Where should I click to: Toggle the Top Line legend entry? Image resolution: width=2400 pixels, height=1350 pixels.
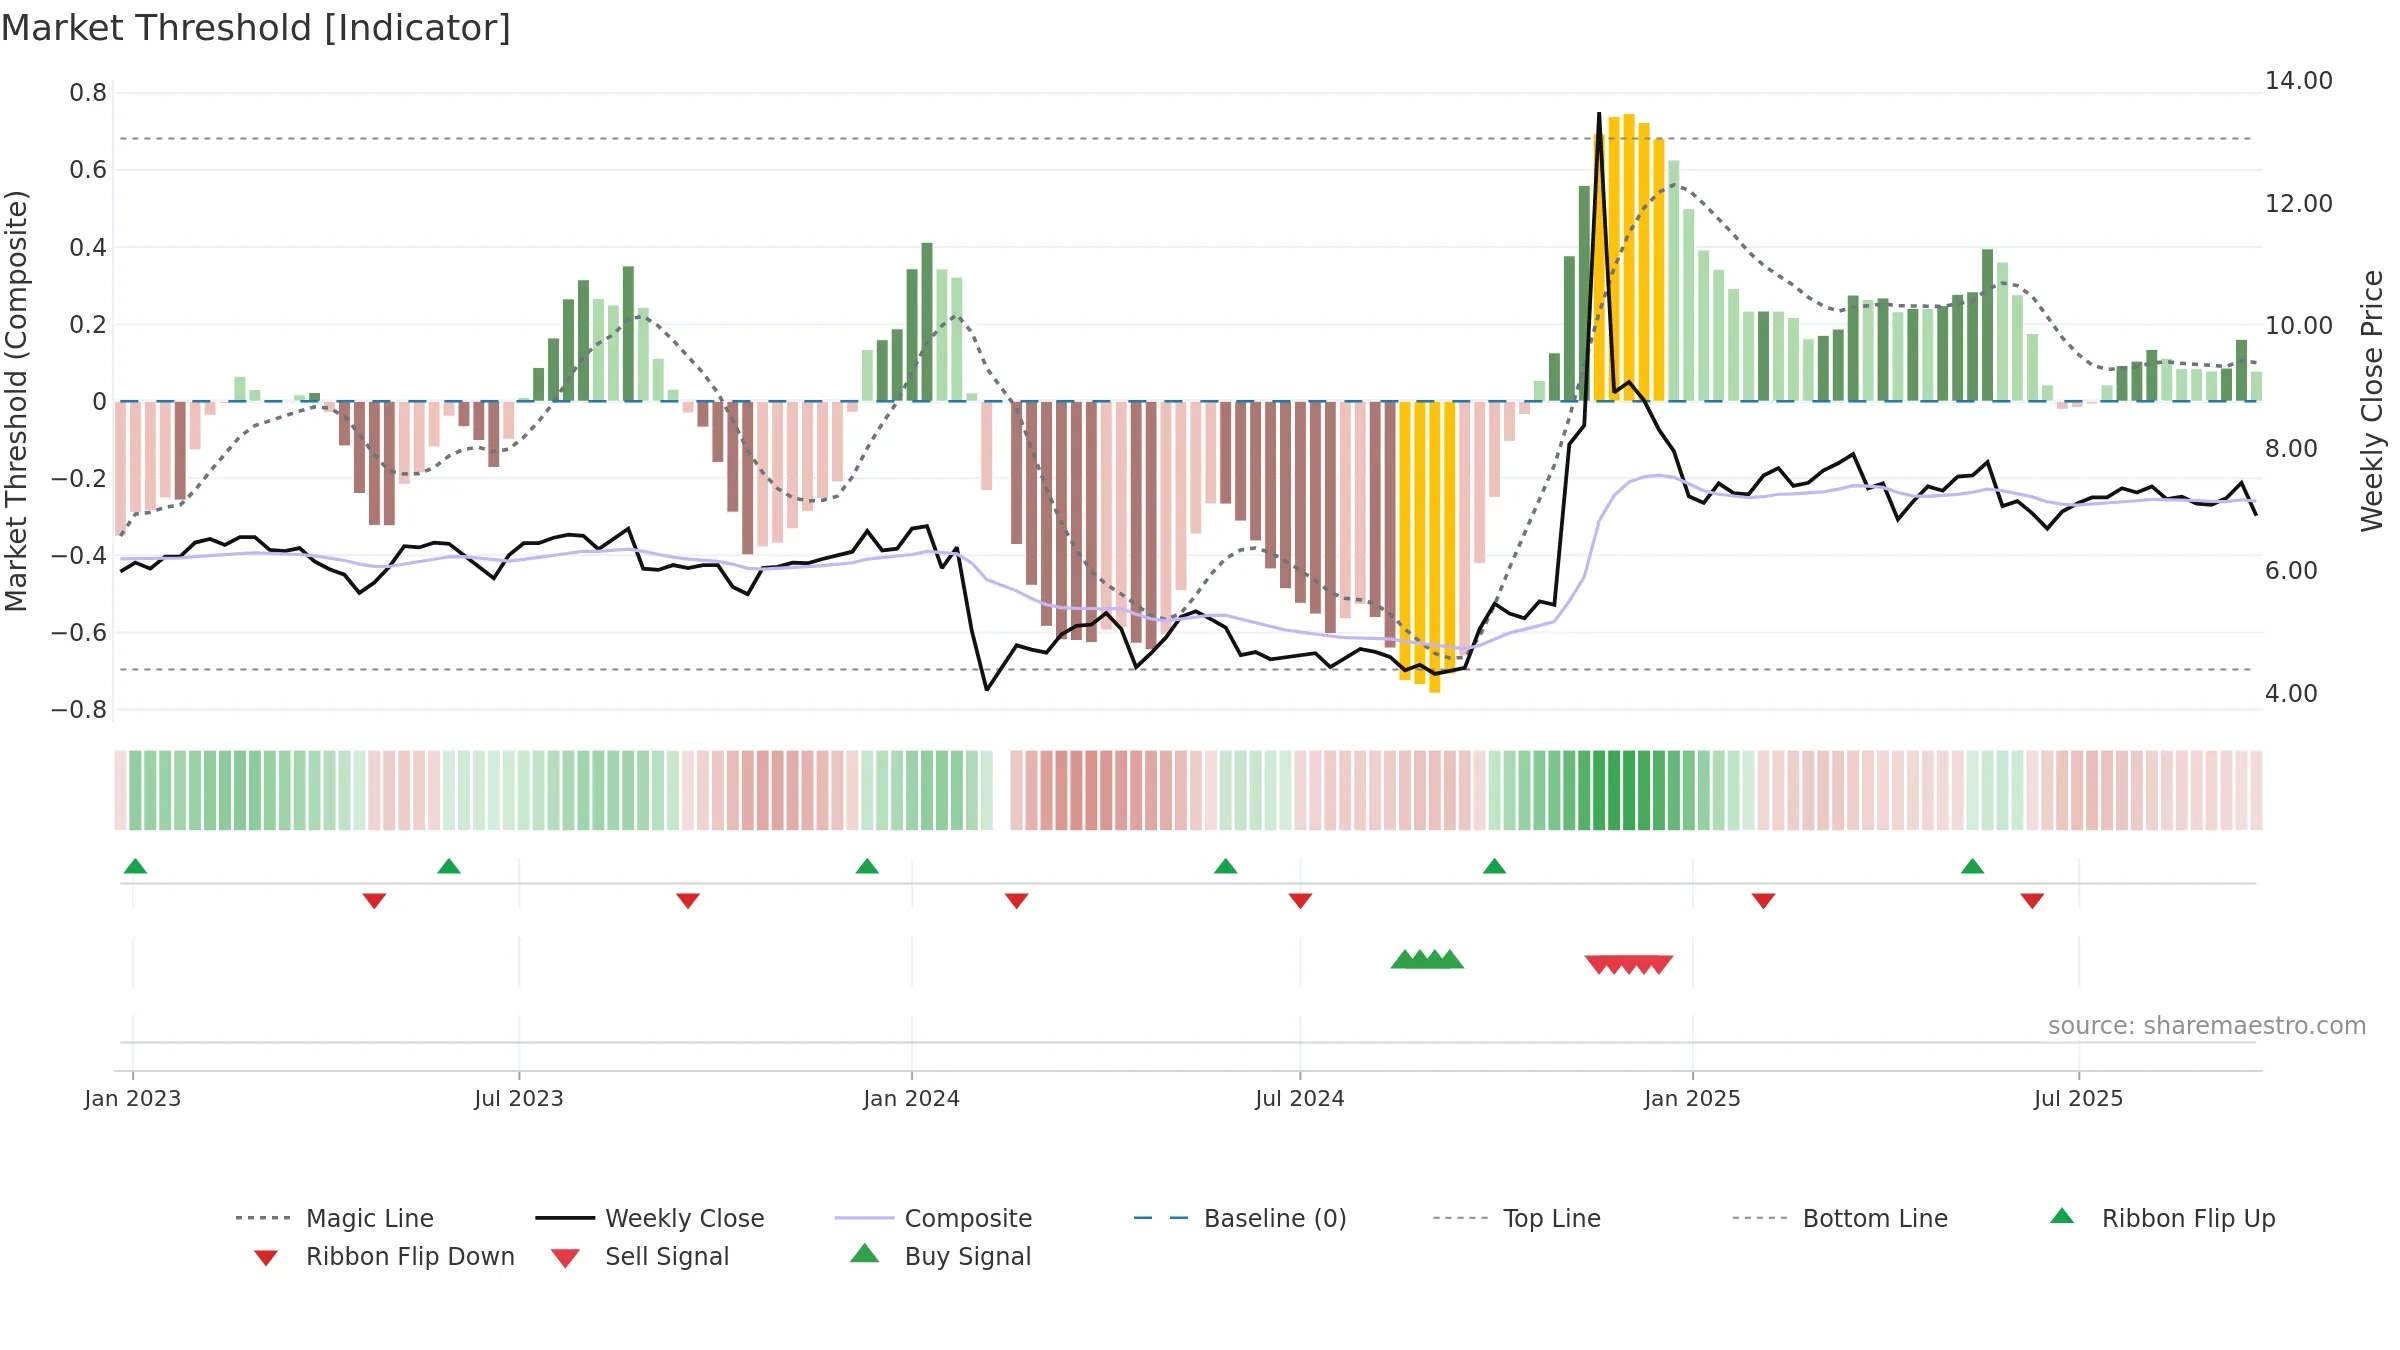tap(1517, 1218)
